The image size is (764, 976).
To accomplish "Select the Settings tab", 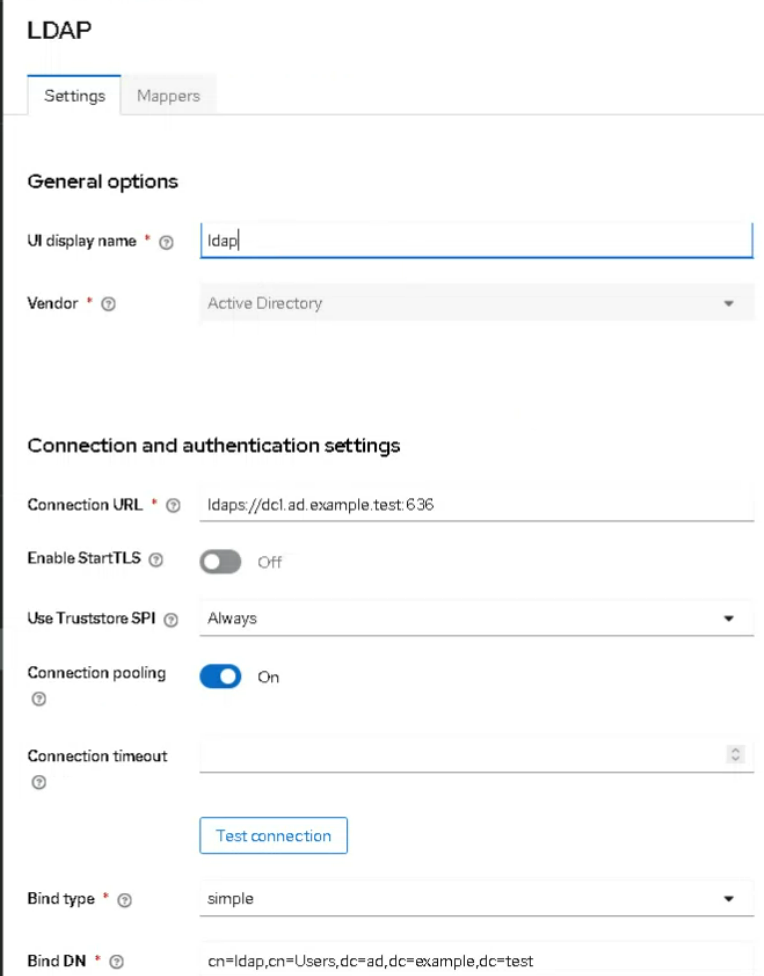I will (75, 96).
